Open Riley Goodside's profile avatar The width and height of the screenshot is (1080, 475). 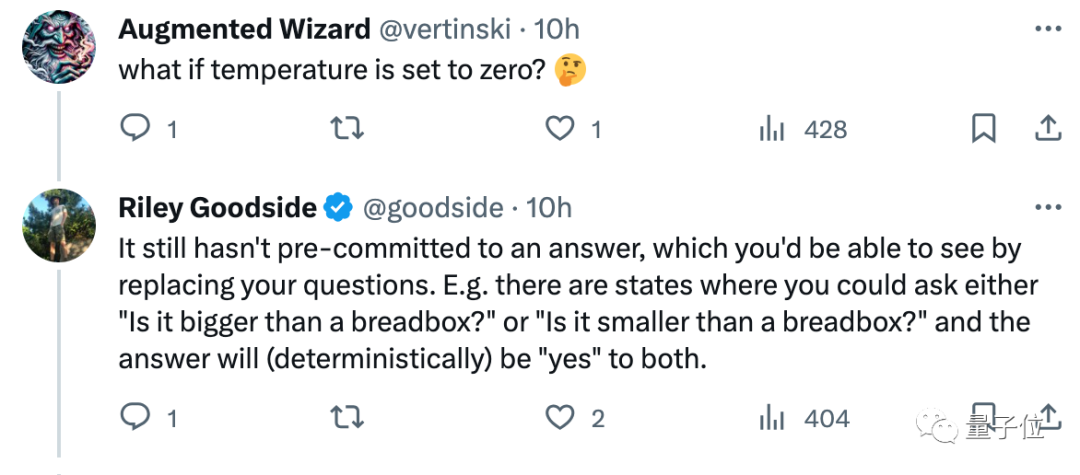[x=57, y=225]
